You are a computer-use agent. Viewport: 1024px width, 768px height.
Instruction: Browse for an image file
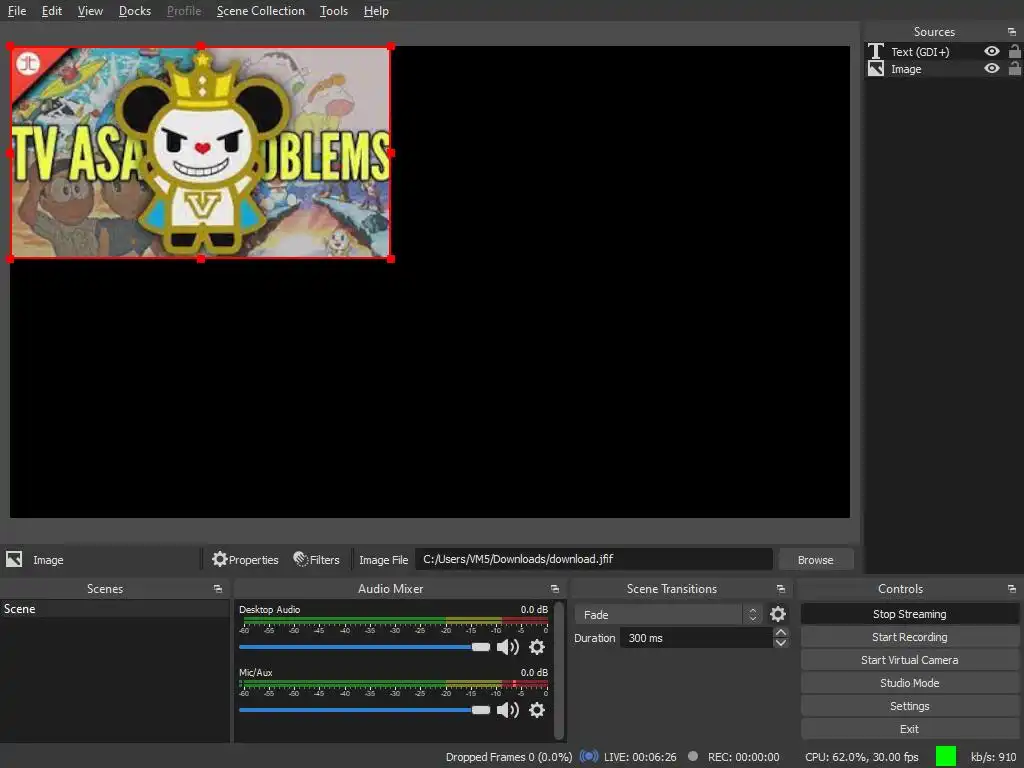tap(816, 560)
